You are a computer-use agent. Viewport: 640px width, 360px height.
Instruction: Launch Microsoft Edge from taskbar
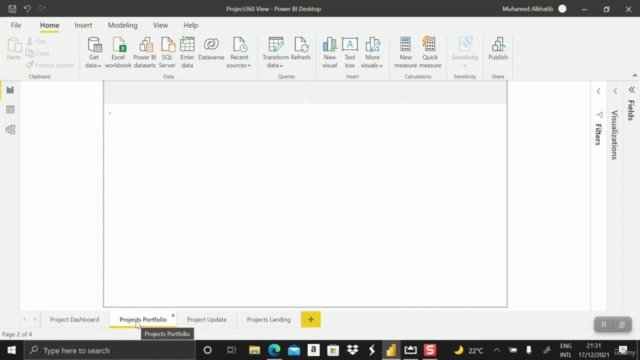274,350
